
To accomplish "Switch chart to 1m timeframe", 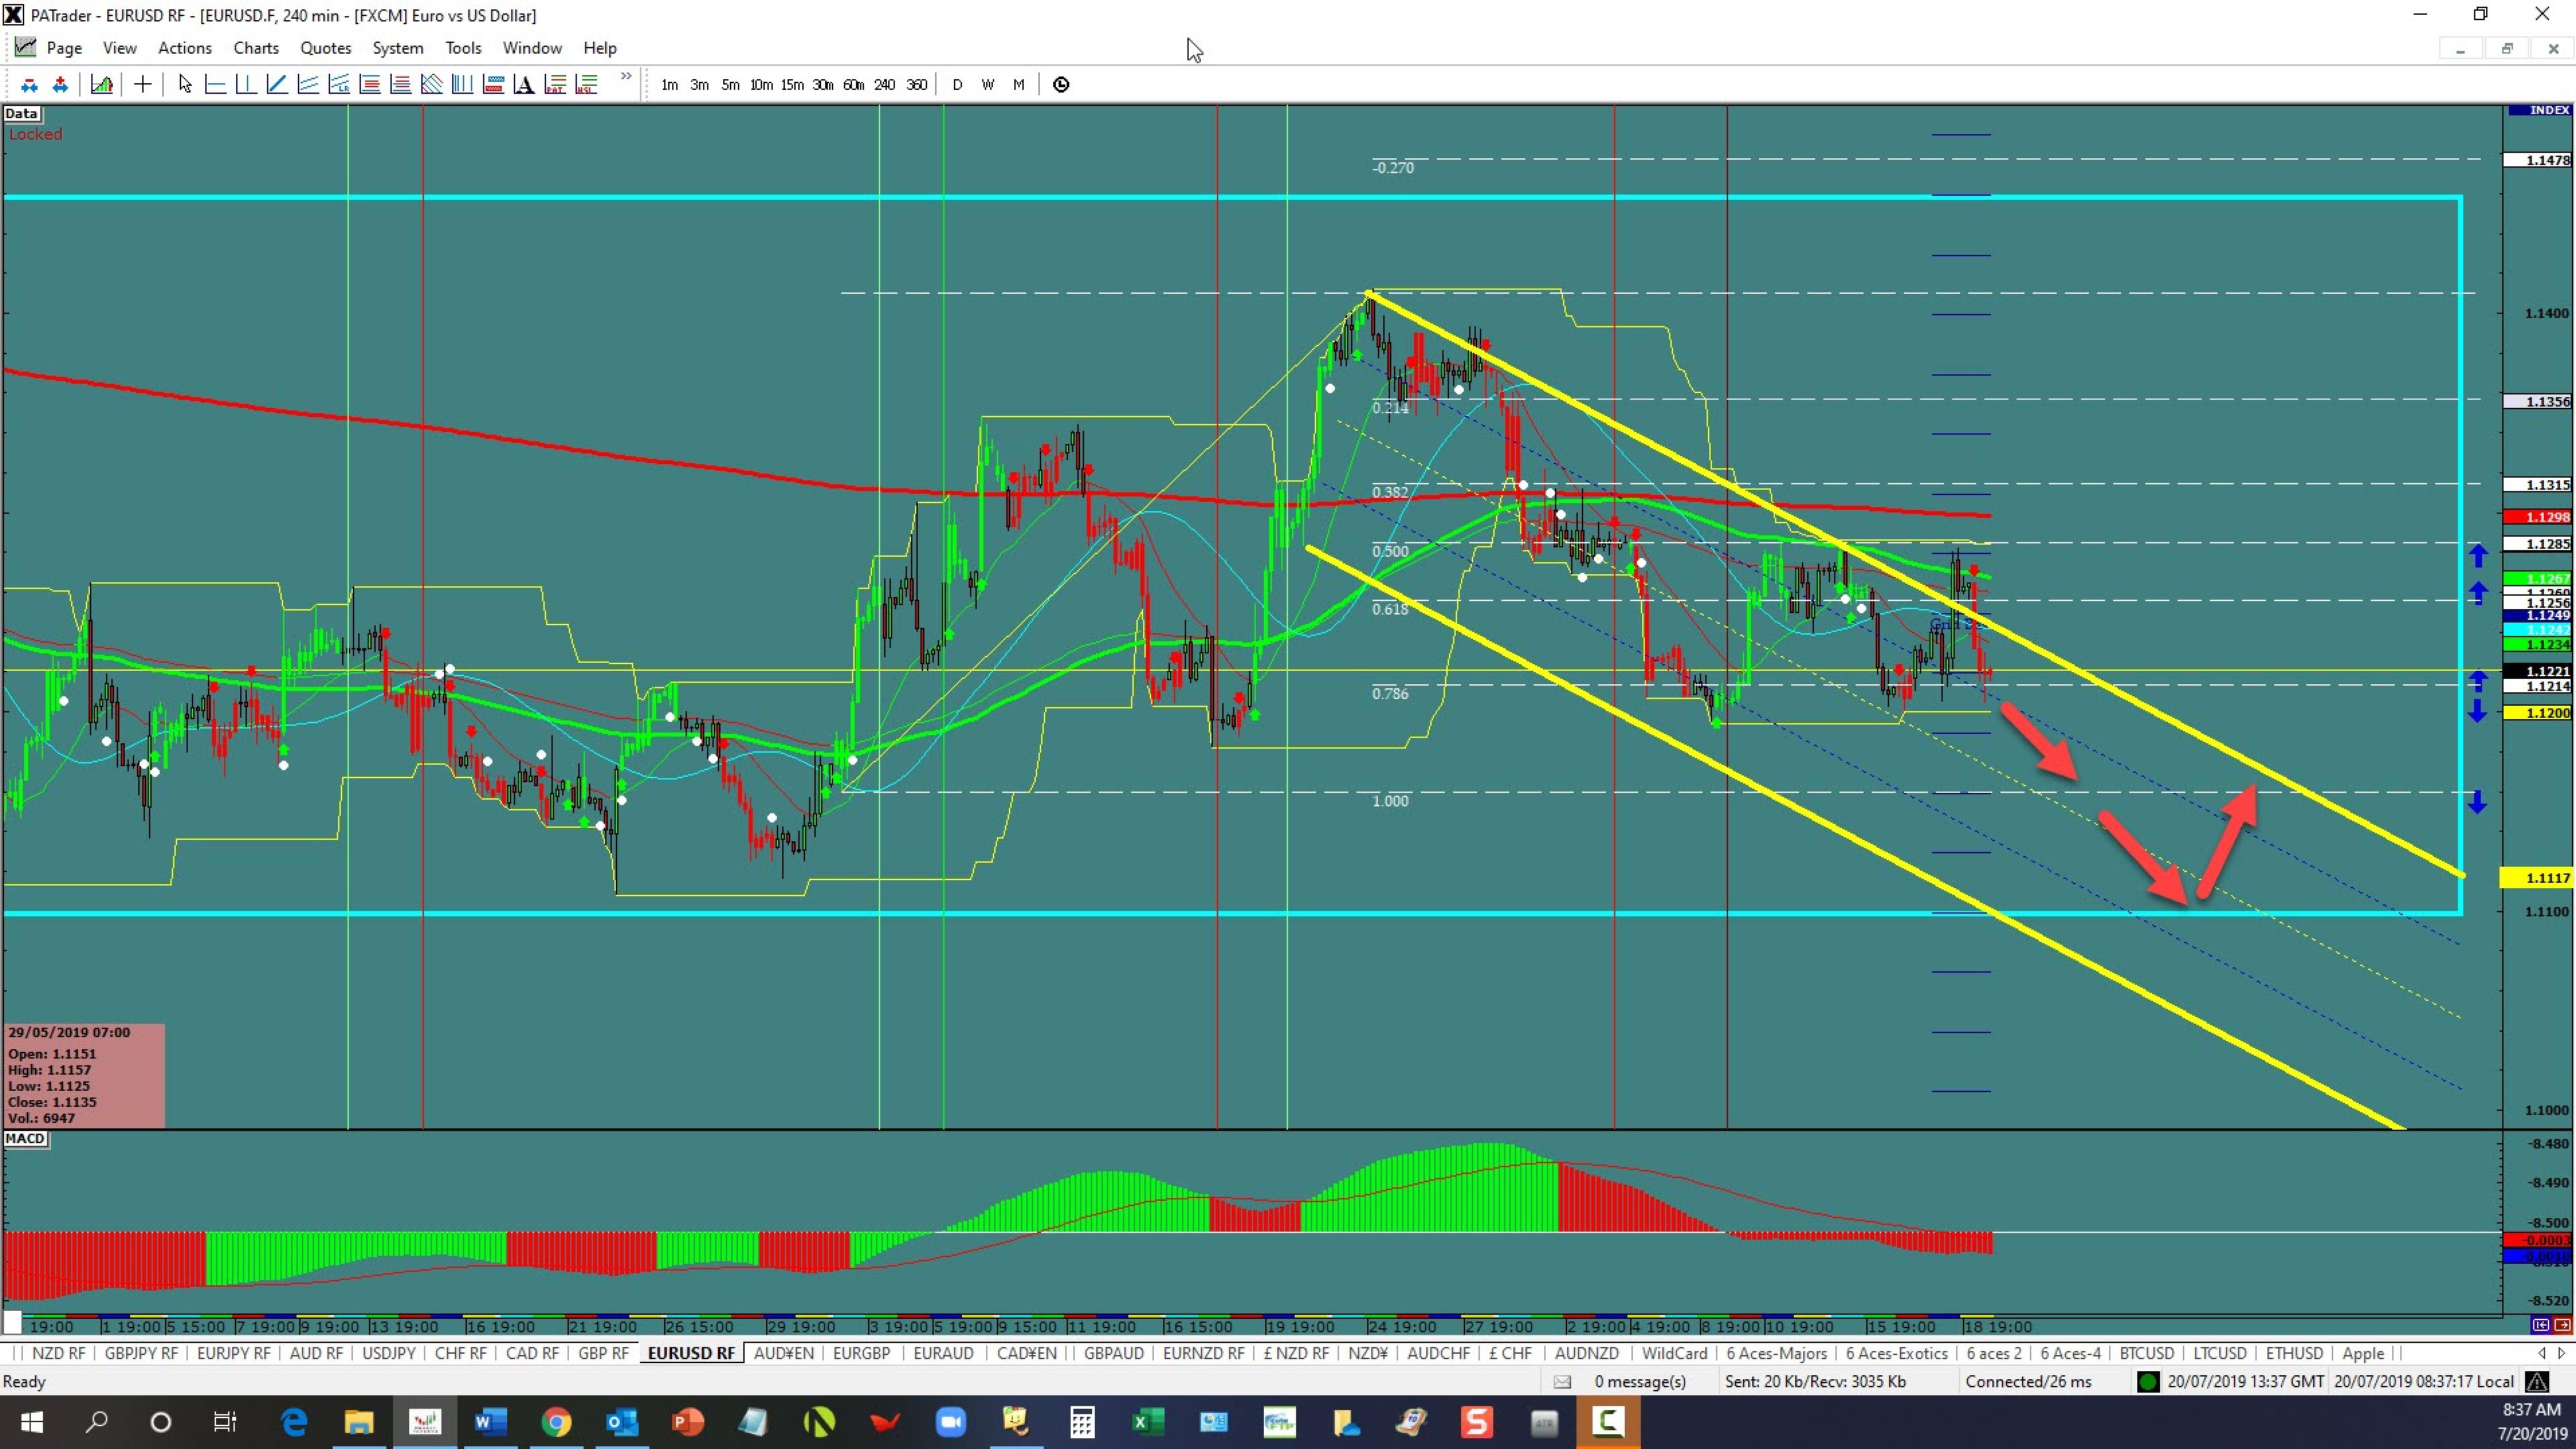I will pyautogui.click(x=669, y=85).
